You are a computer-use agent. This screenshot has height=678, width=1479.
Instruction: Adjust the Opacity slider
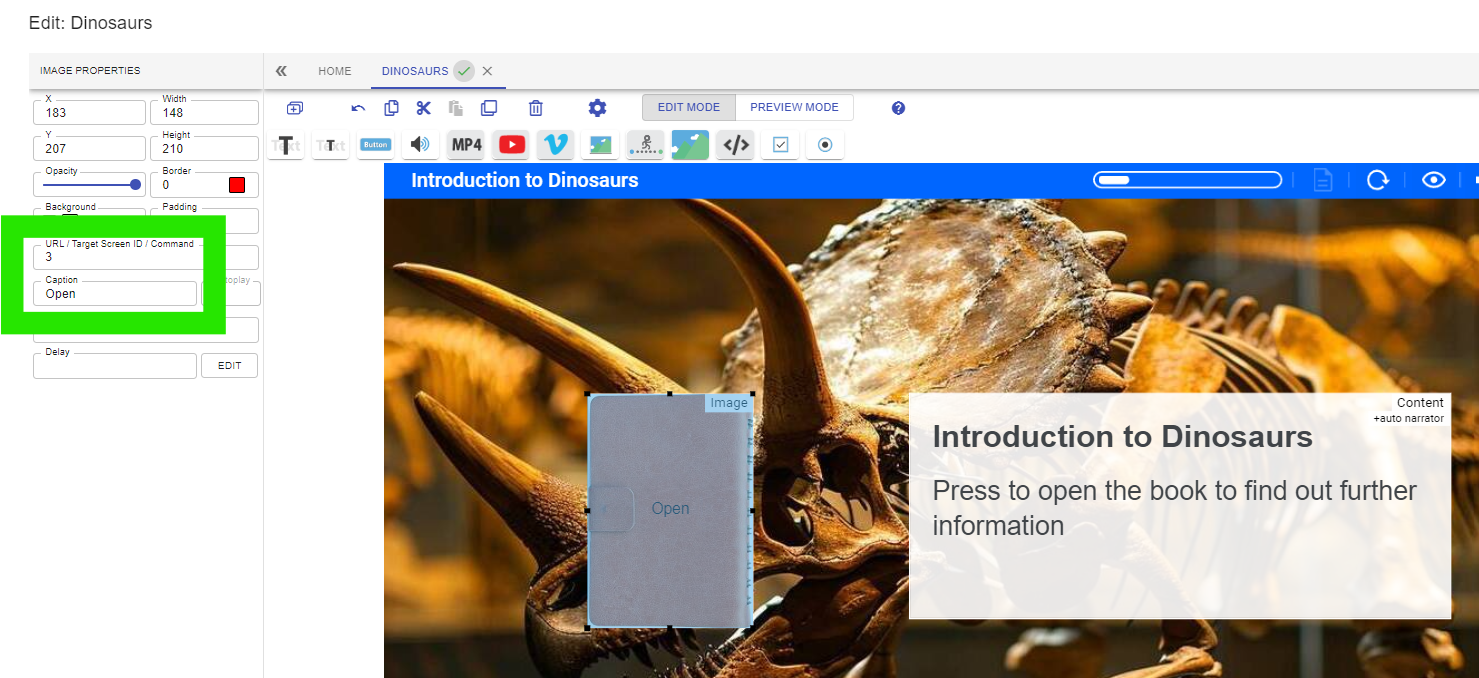(92, 184)
